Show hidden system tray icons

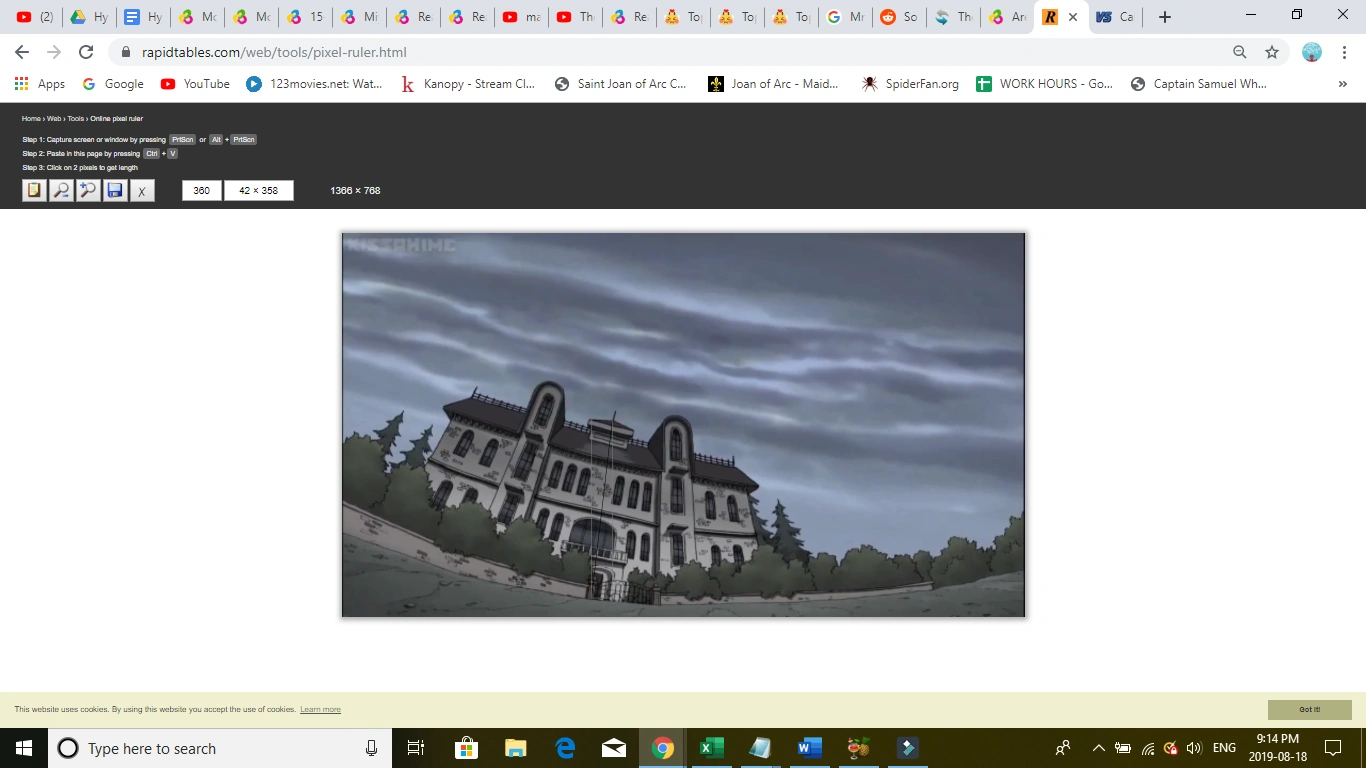click(1098, 748)
